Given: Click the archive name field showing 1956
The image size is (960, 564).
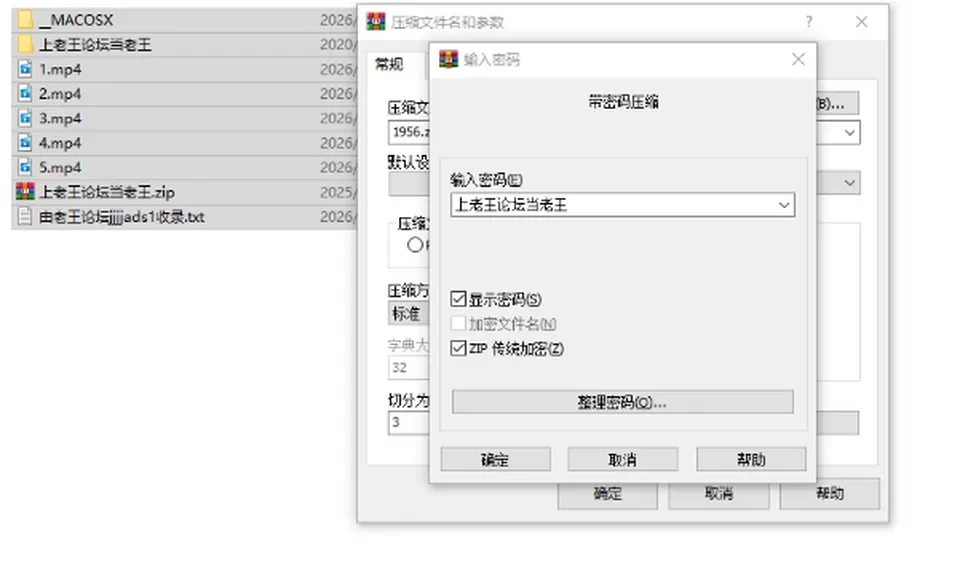Looking at the screenshot, I should click(409, 132).
